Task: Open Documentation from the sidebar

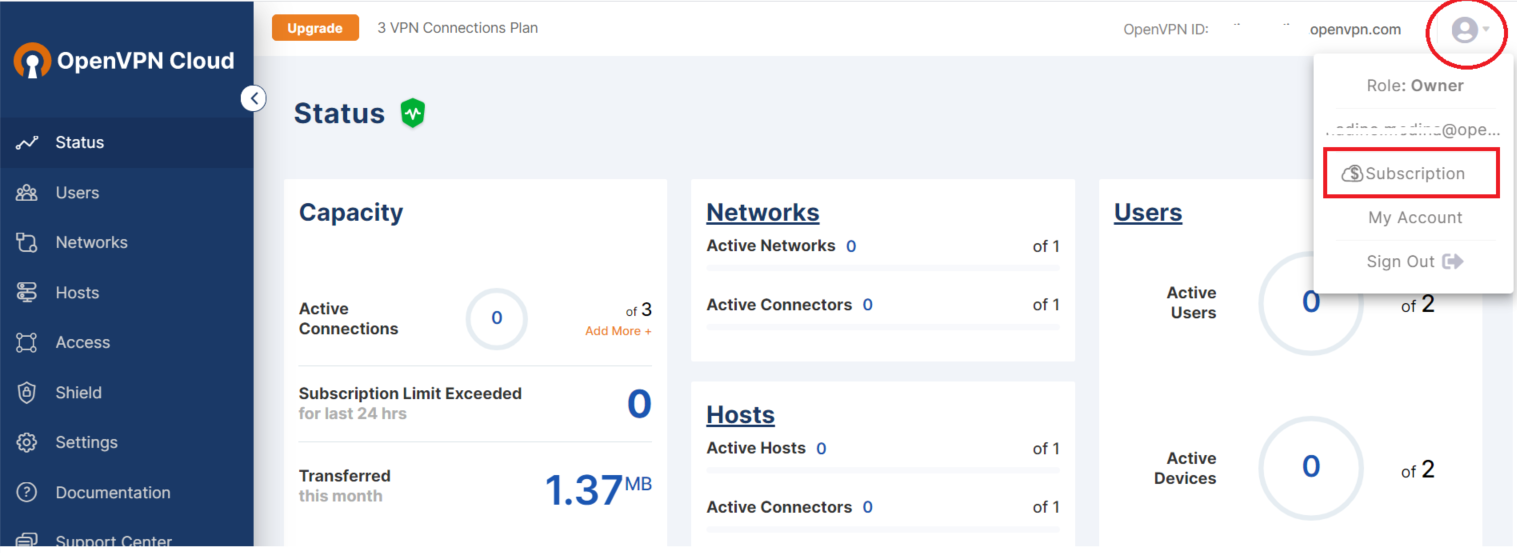Action: [127, 492]
